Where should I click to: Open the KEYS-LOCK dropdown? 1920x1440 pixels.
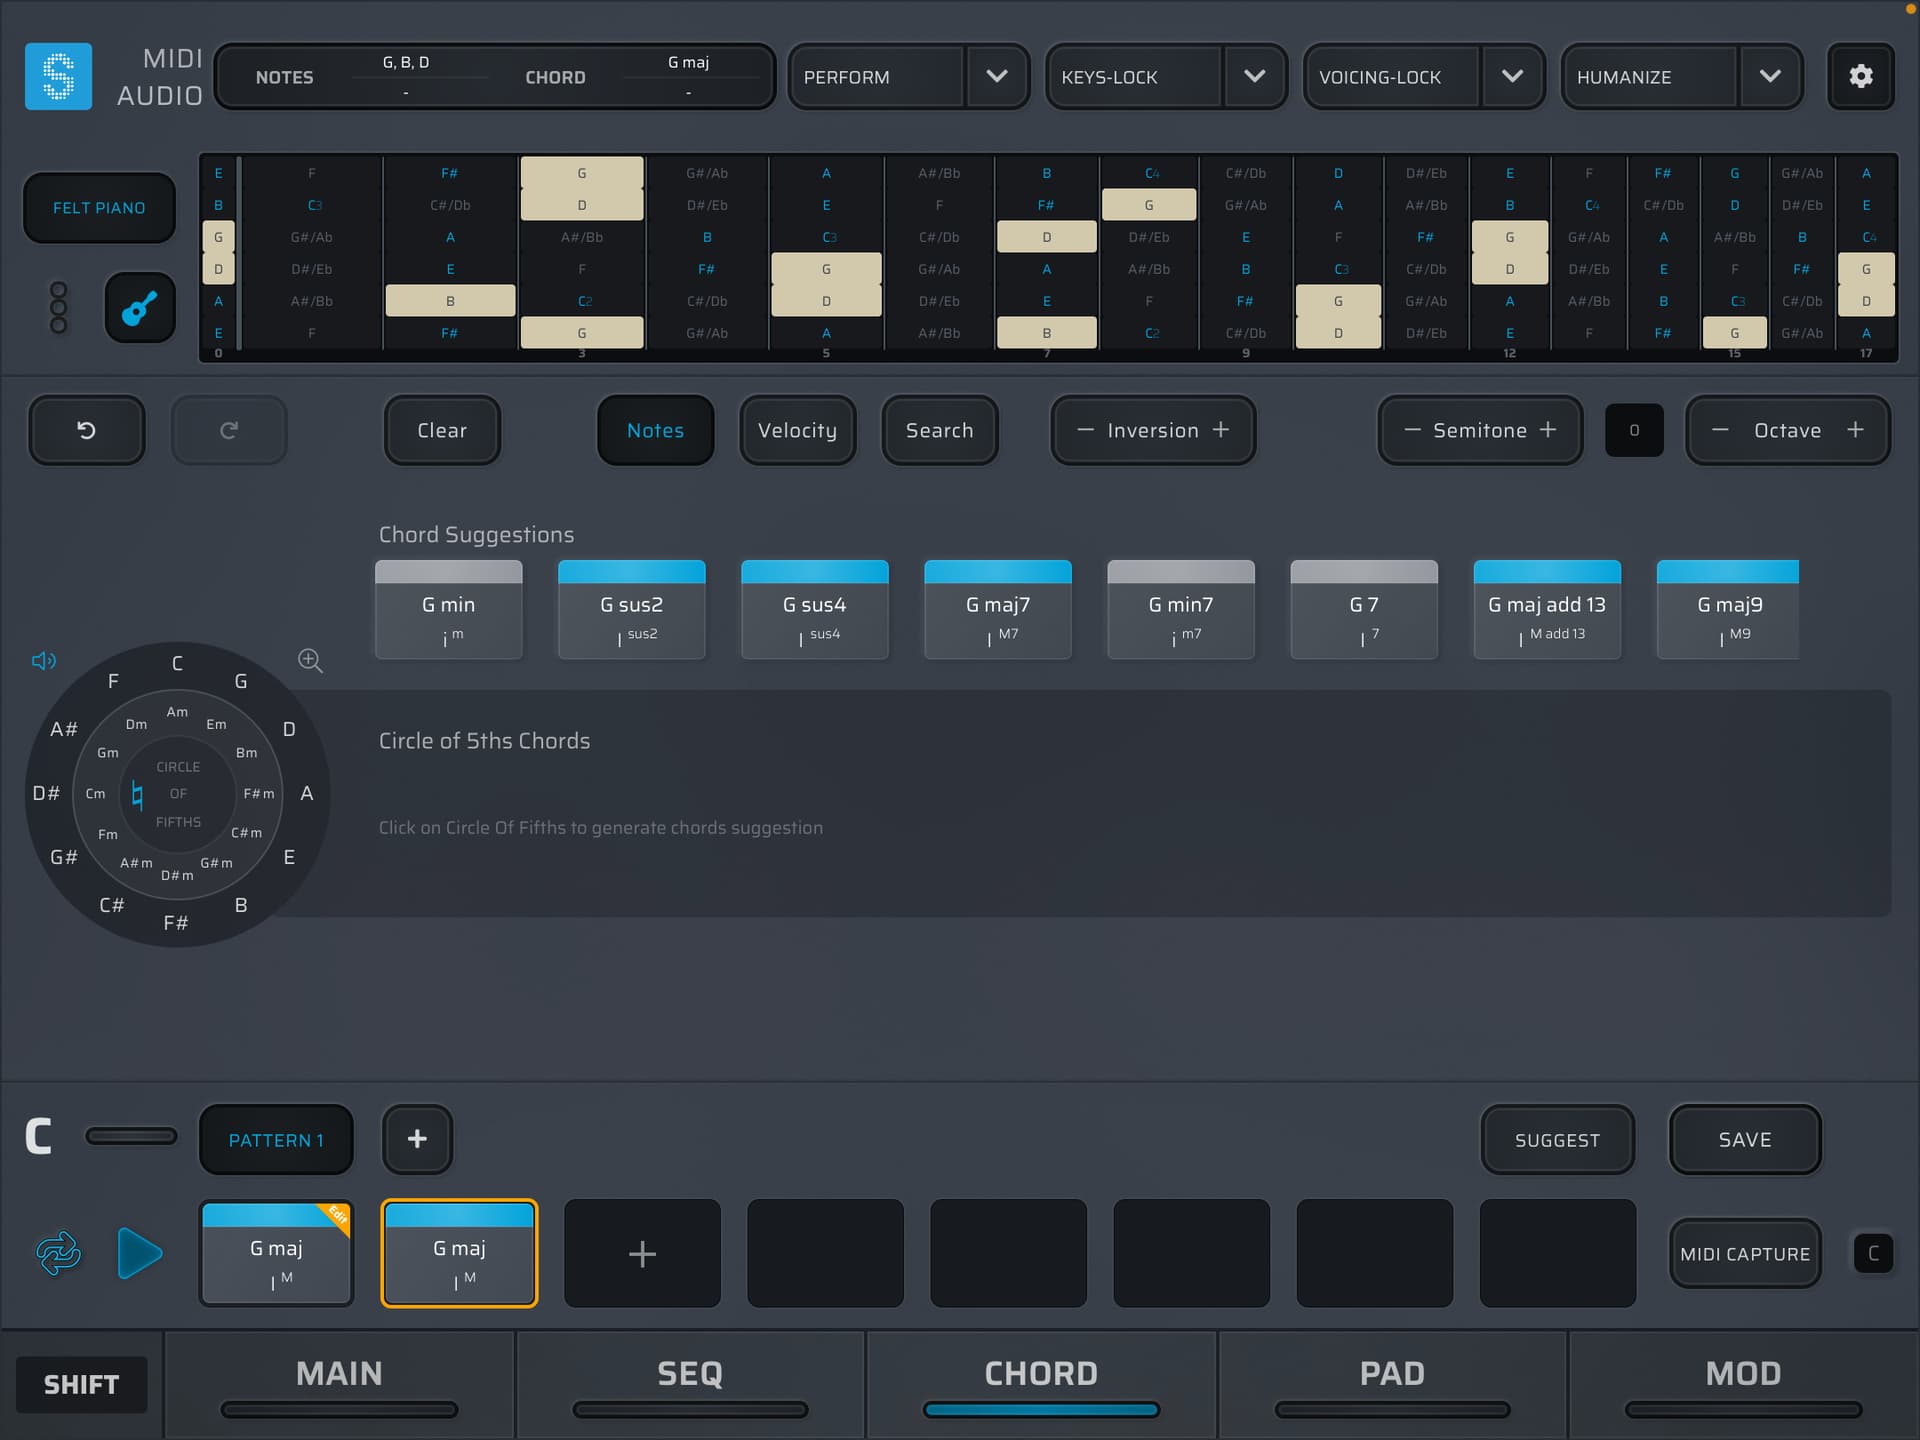tap(1254, 77)
